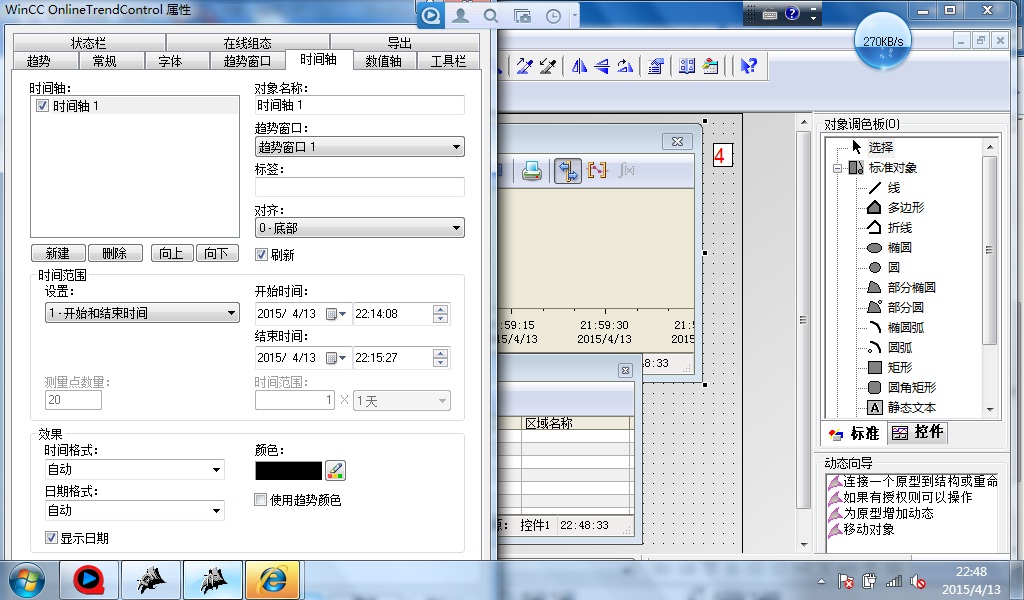1024x600 pixels.
Task: Open the end date calendar picker
Action: (x=336, y=358)
